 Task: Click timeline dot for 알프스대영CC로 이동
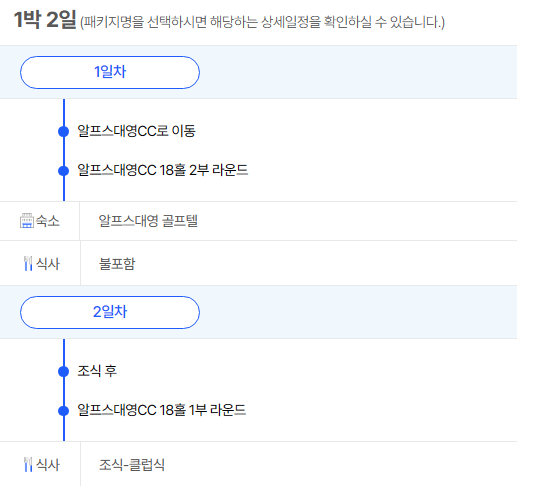(63, 131)
